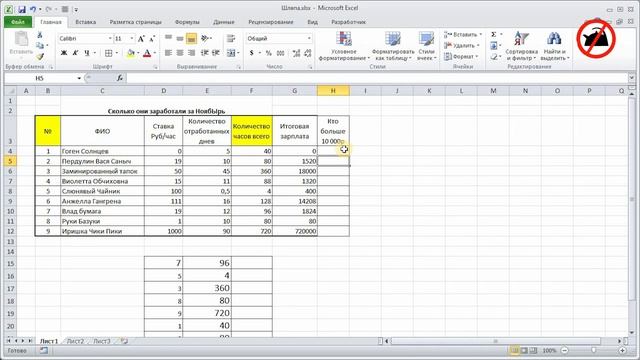Open the Файл tab
The width and height of the screenshot is (640, 360).
[18, 22]
